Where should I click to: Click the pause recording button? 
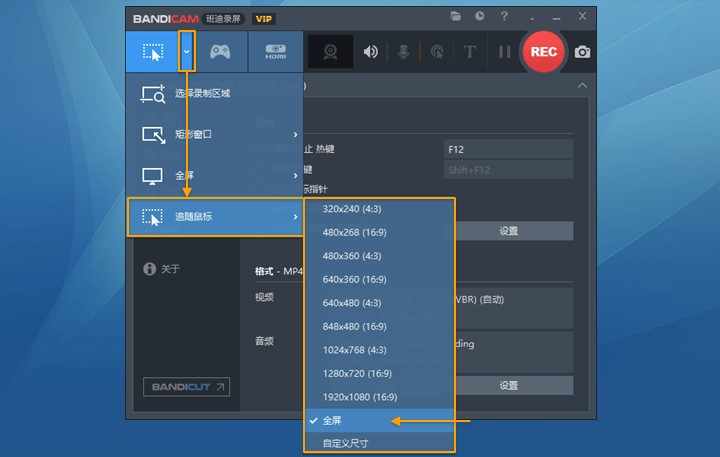[x=505, y=51]
